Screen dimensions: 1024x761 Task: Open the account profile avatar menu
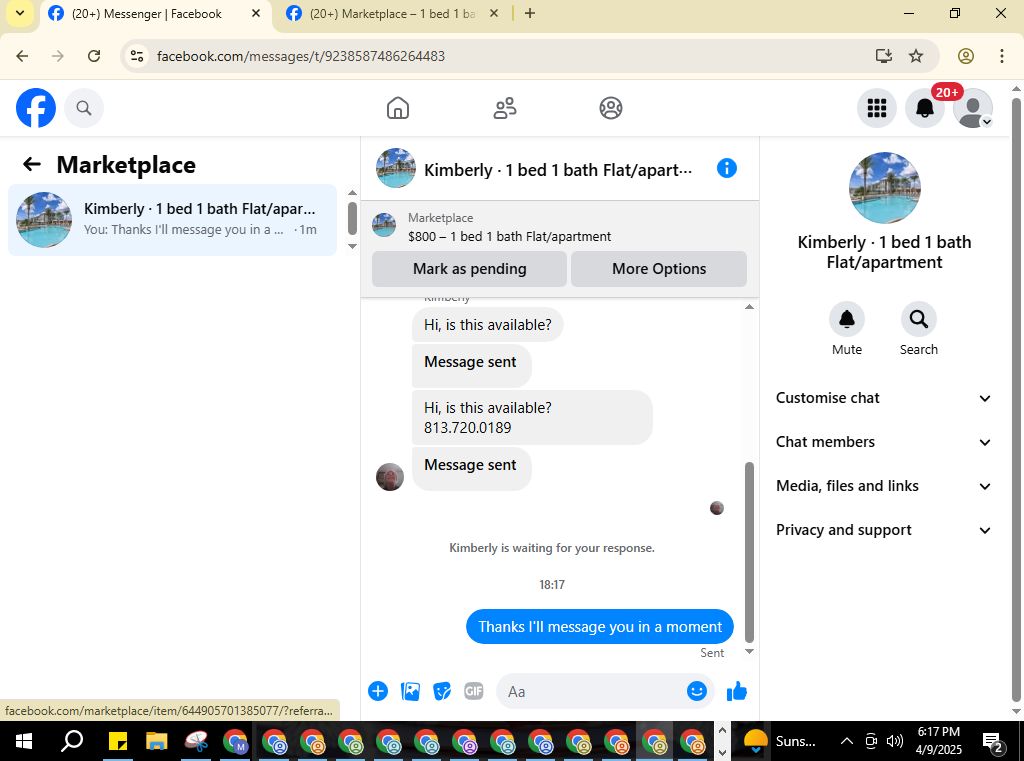972,108
